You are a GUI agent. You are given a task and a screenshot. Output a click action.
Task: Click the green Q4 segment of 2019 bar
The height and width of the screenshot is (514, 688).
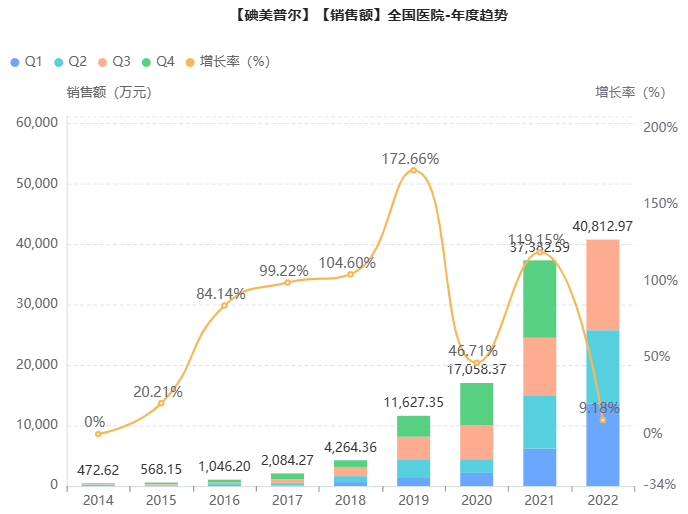pos(413,426)
